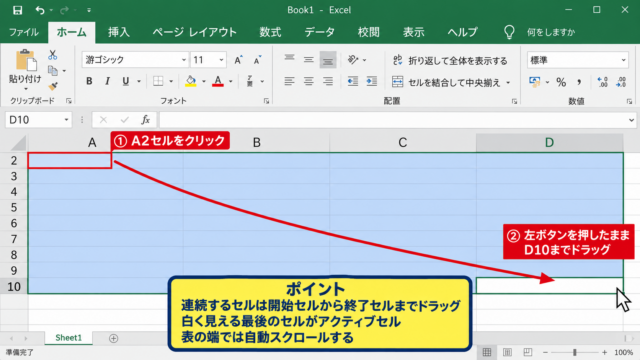Open the font color dropdown arrow
Image resolution: width=640 pixels, height=360 pixels.
[x=231, y=81]
